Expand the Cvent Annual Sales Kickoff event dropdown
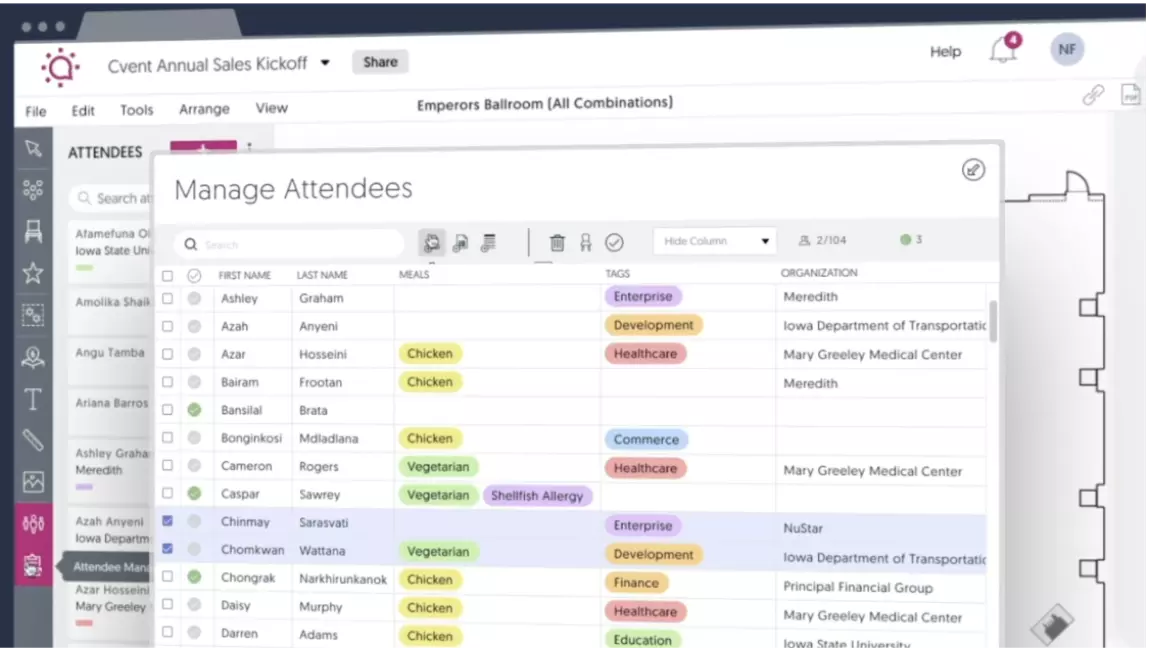 [x=324, y=62]
